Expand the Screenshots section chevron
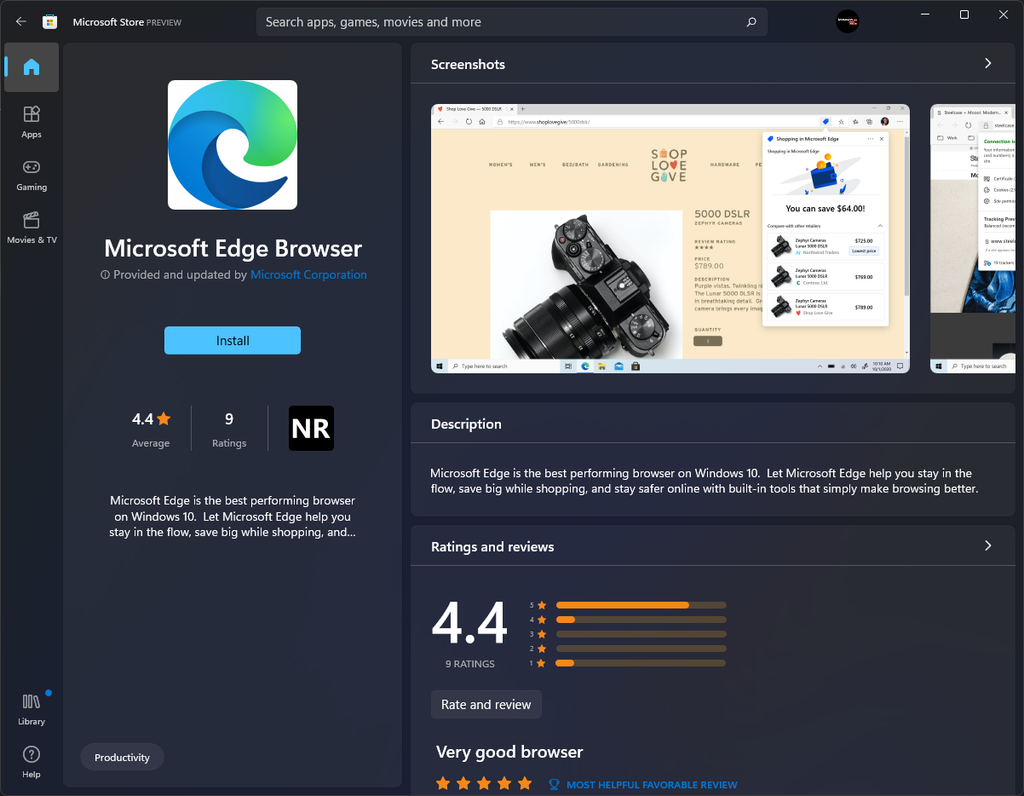 (x=987, y=63)
